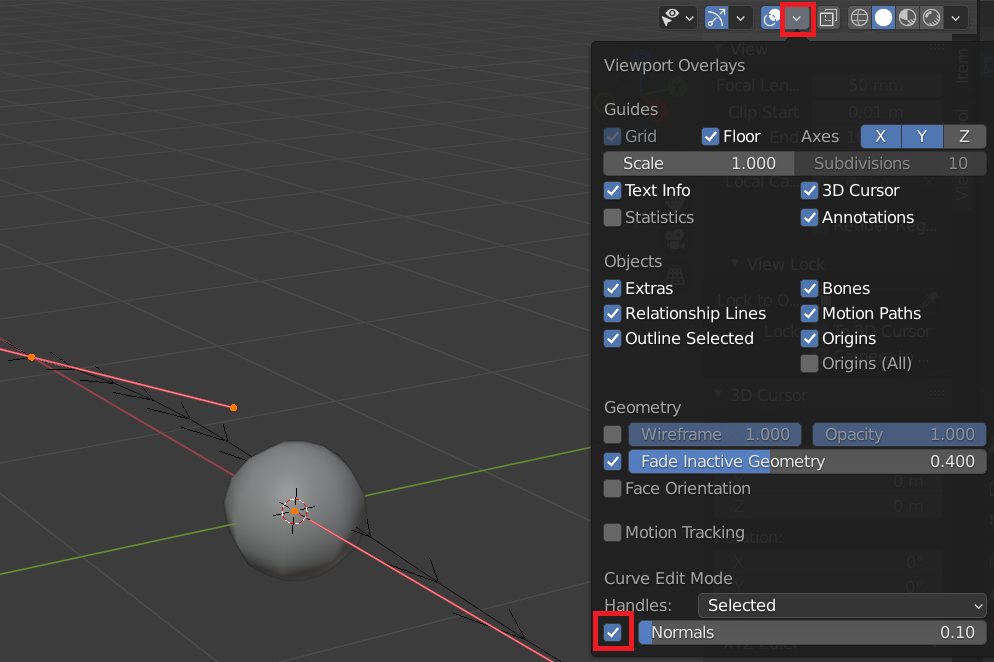Enable the Origins (All) checkbox
The width and height of the screenshot is (994, 662).
810,363
